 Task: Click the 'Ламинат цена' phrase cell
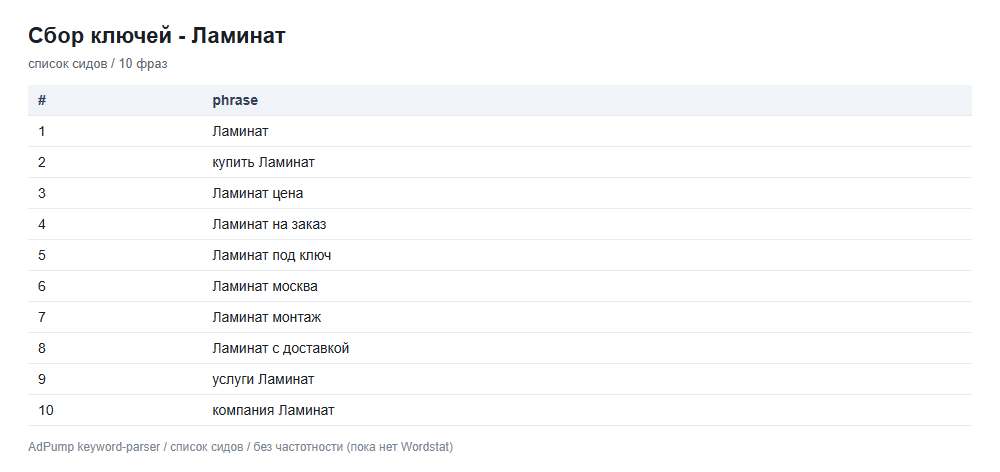point(258,193)
